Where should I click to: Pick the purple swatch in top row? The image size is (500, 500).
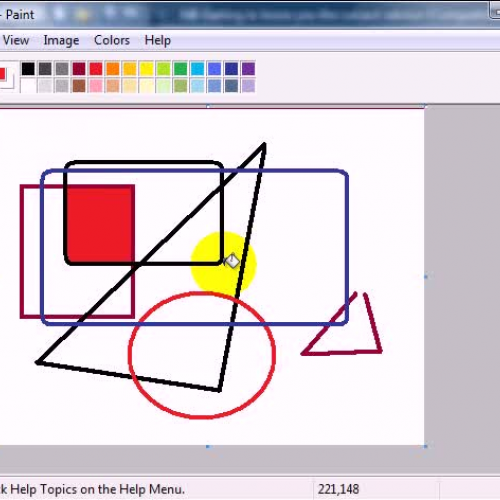[248, 69]
